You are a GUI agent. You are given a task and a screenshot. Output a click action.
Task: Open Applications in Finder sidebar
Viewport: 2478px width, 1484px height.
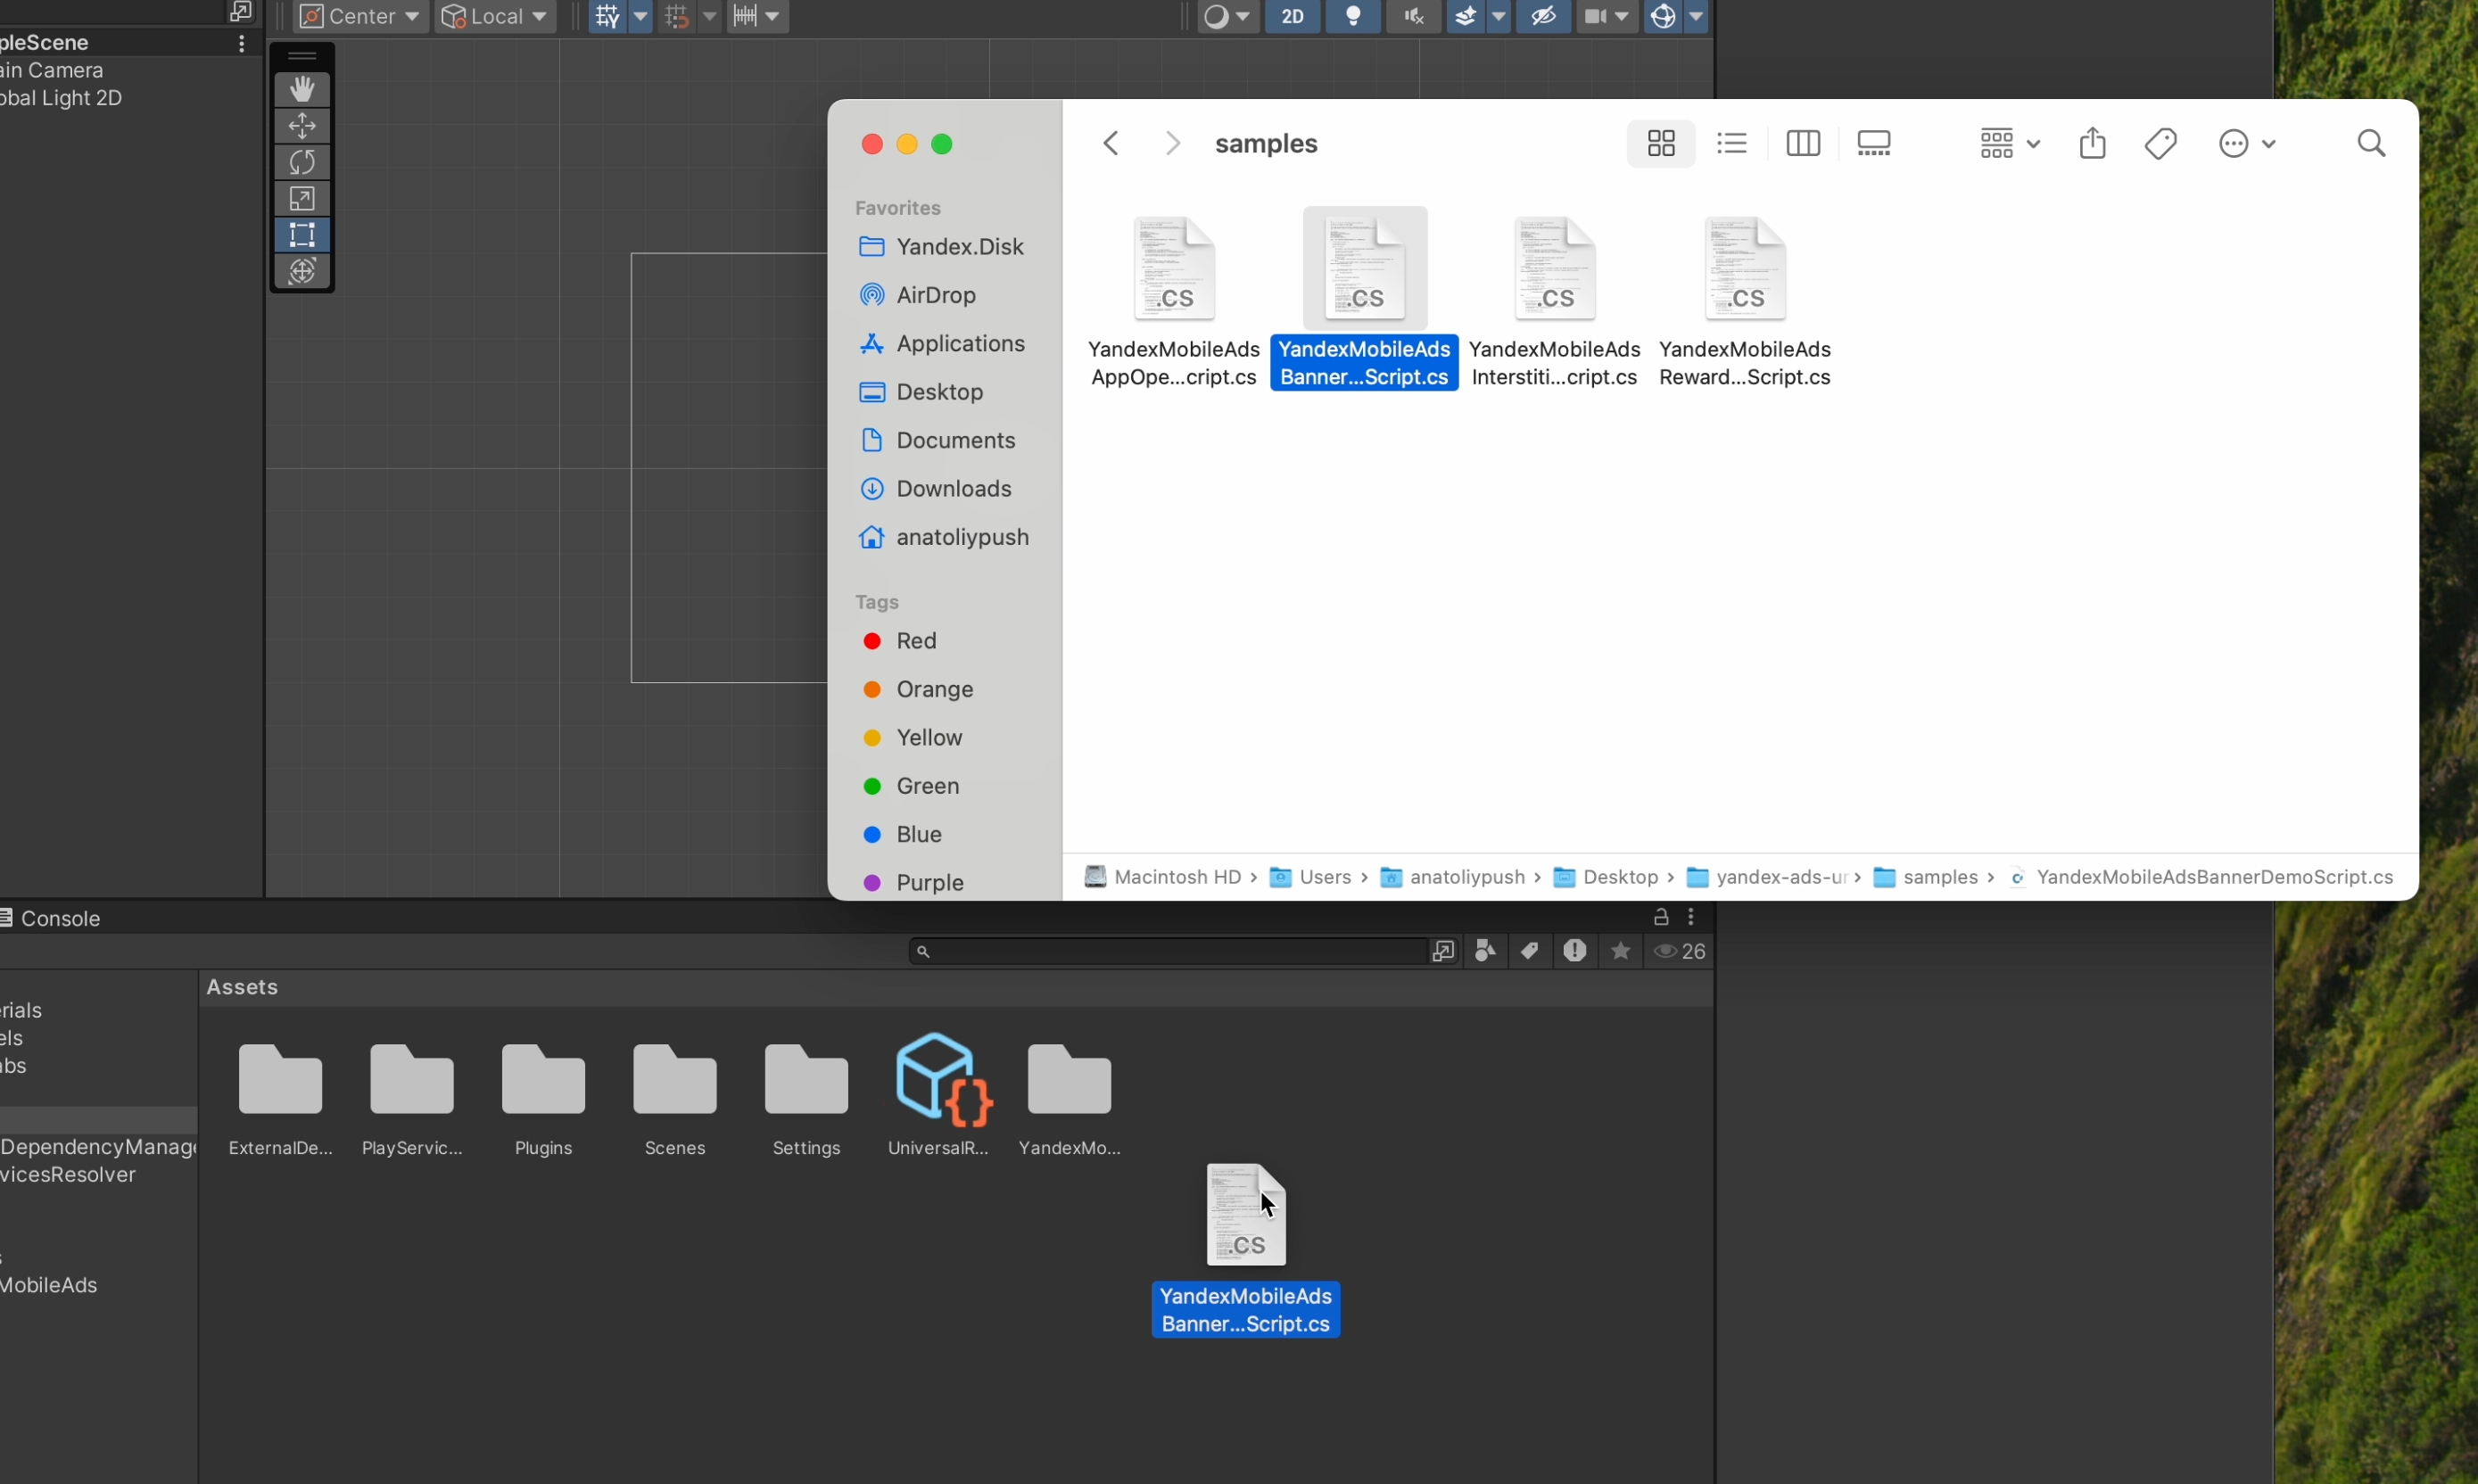943,344
